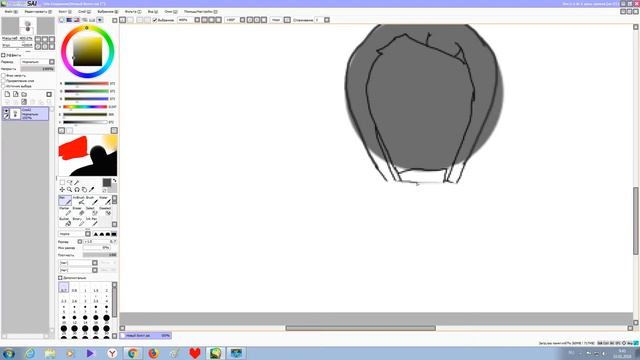This screenshot has height=360, width=640.
Task: Open the Вид menu
Action: point(152,12)
